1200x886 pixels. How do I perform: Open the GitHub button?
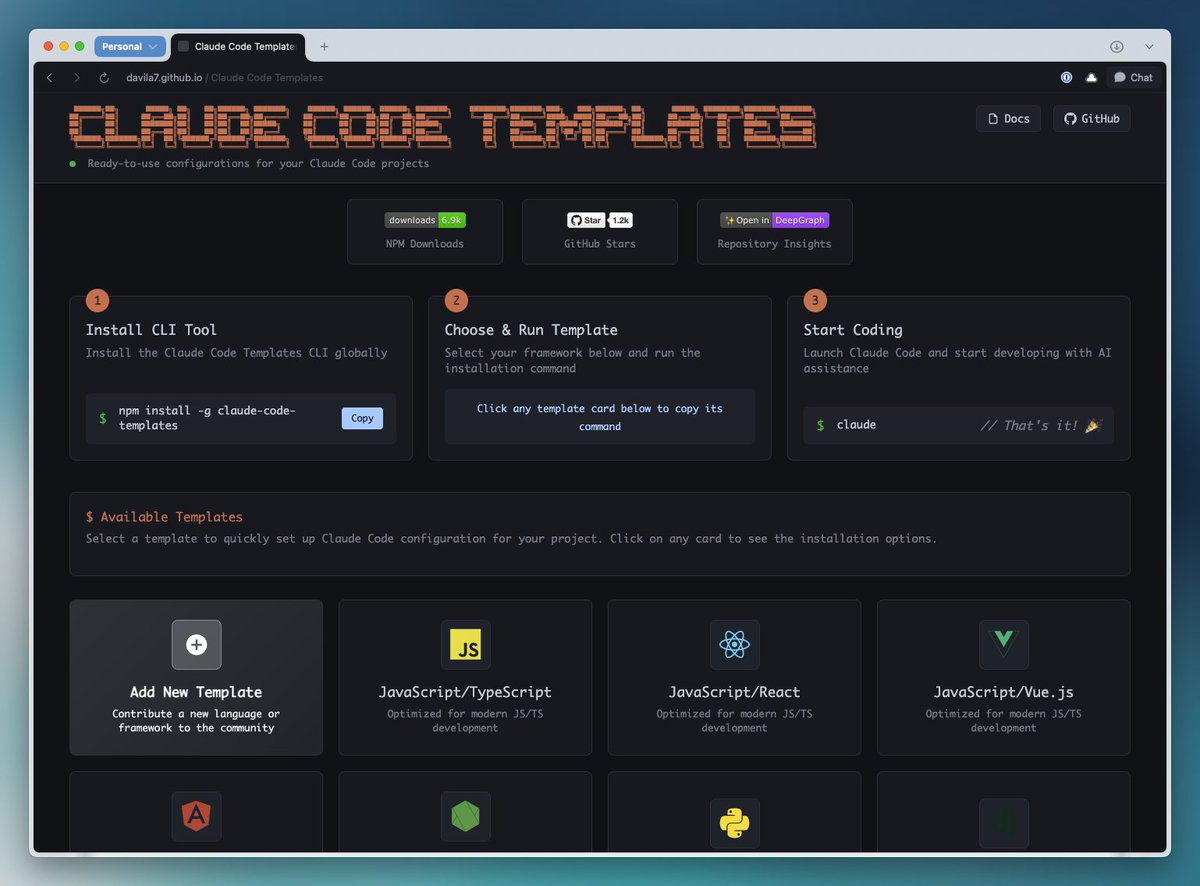(x=1091, y=118)
